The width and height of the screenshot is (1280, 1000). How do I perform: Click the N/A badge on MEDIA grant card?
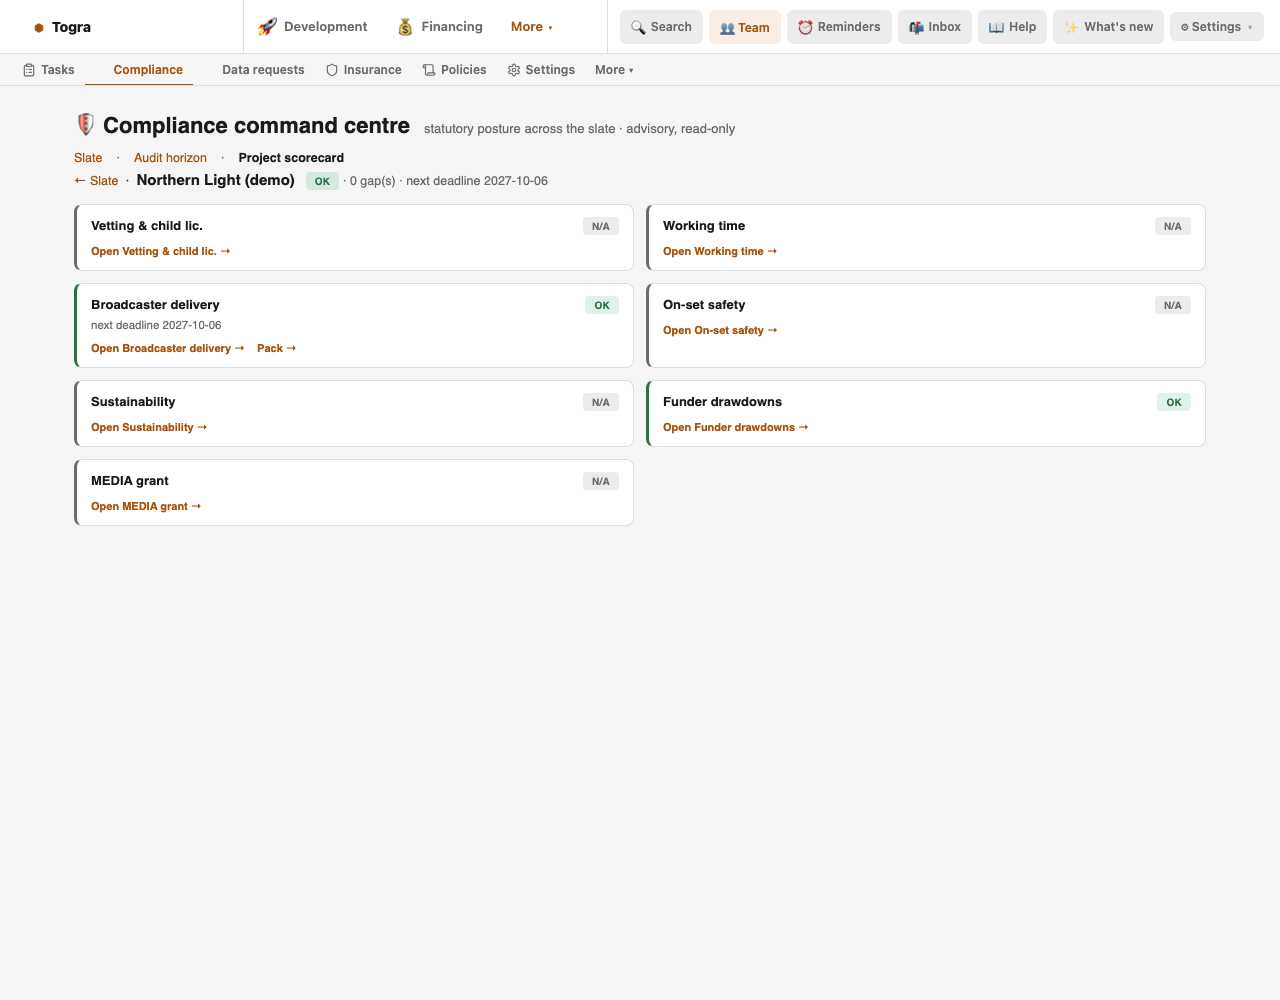[601, 481]
